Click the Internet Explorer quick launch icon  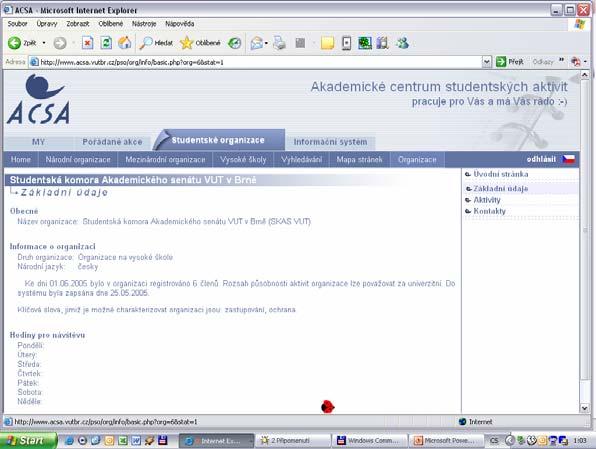point(69,440)
